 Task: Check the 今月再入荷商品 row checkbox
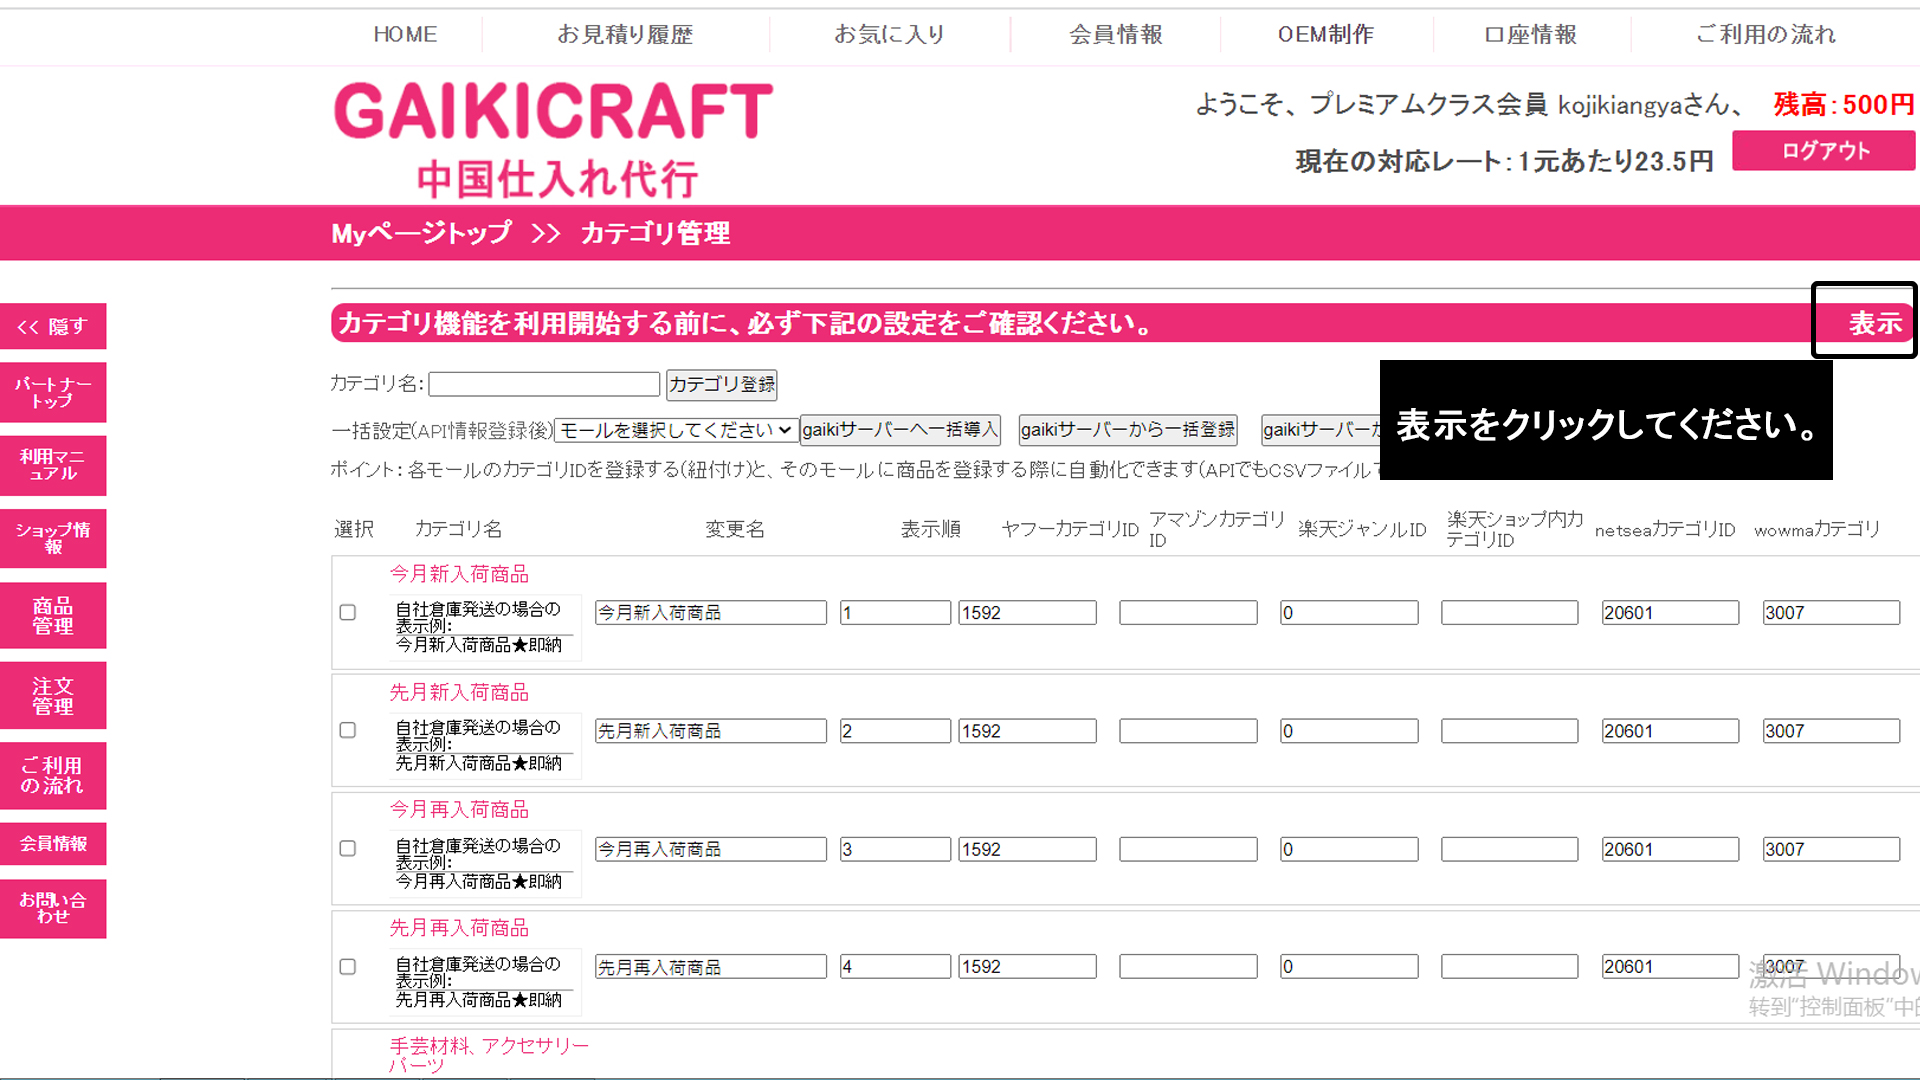[348, 848]
